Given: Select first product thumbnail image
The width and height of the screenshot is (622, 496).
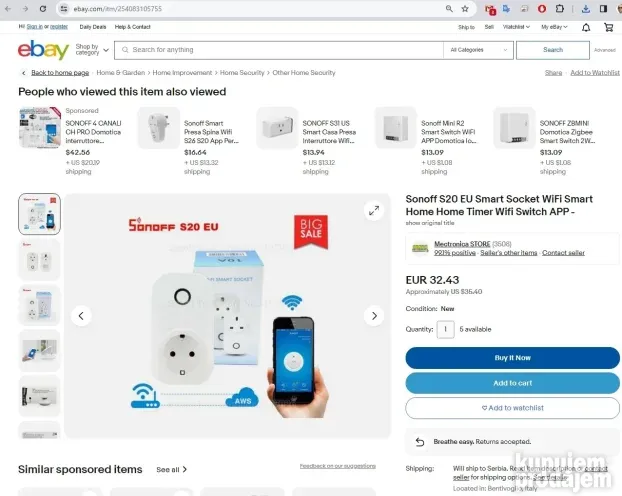Looking at the screenshot, I should [39, 214].
